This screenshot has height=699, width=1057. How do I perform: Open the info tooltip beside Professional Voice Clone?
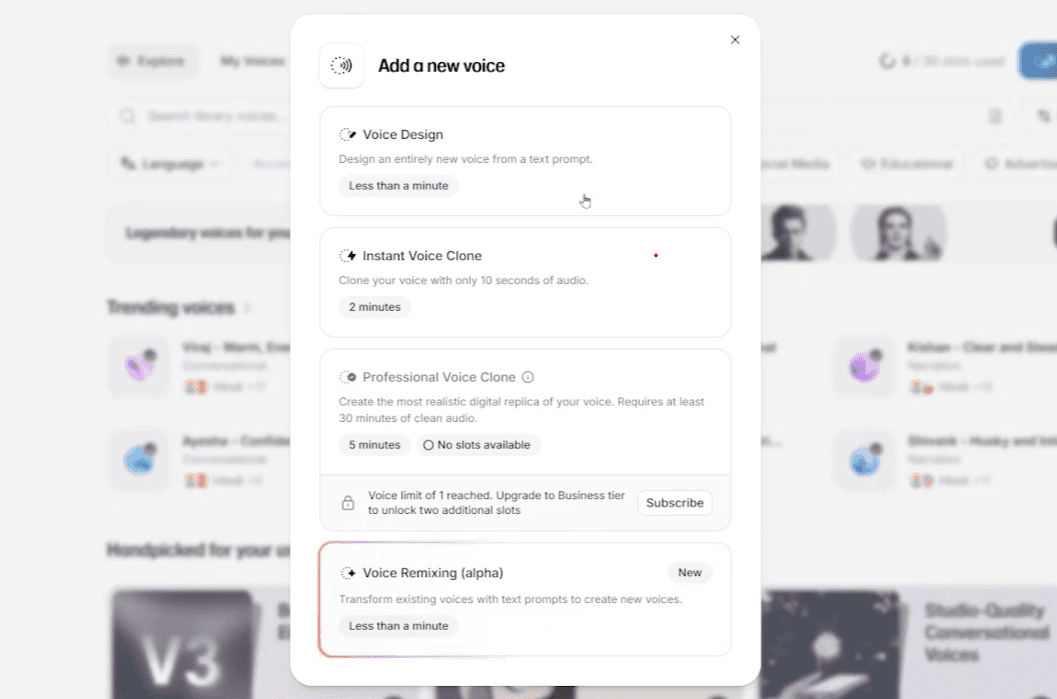529,377
